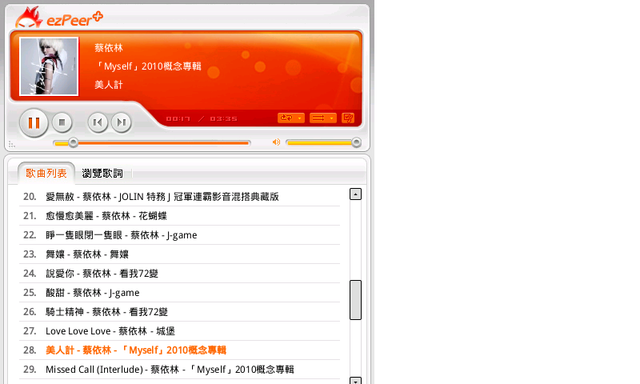This screenshot has height=384, width=640.
Task: Select song 24 說愛你
Action: [180, 273]
